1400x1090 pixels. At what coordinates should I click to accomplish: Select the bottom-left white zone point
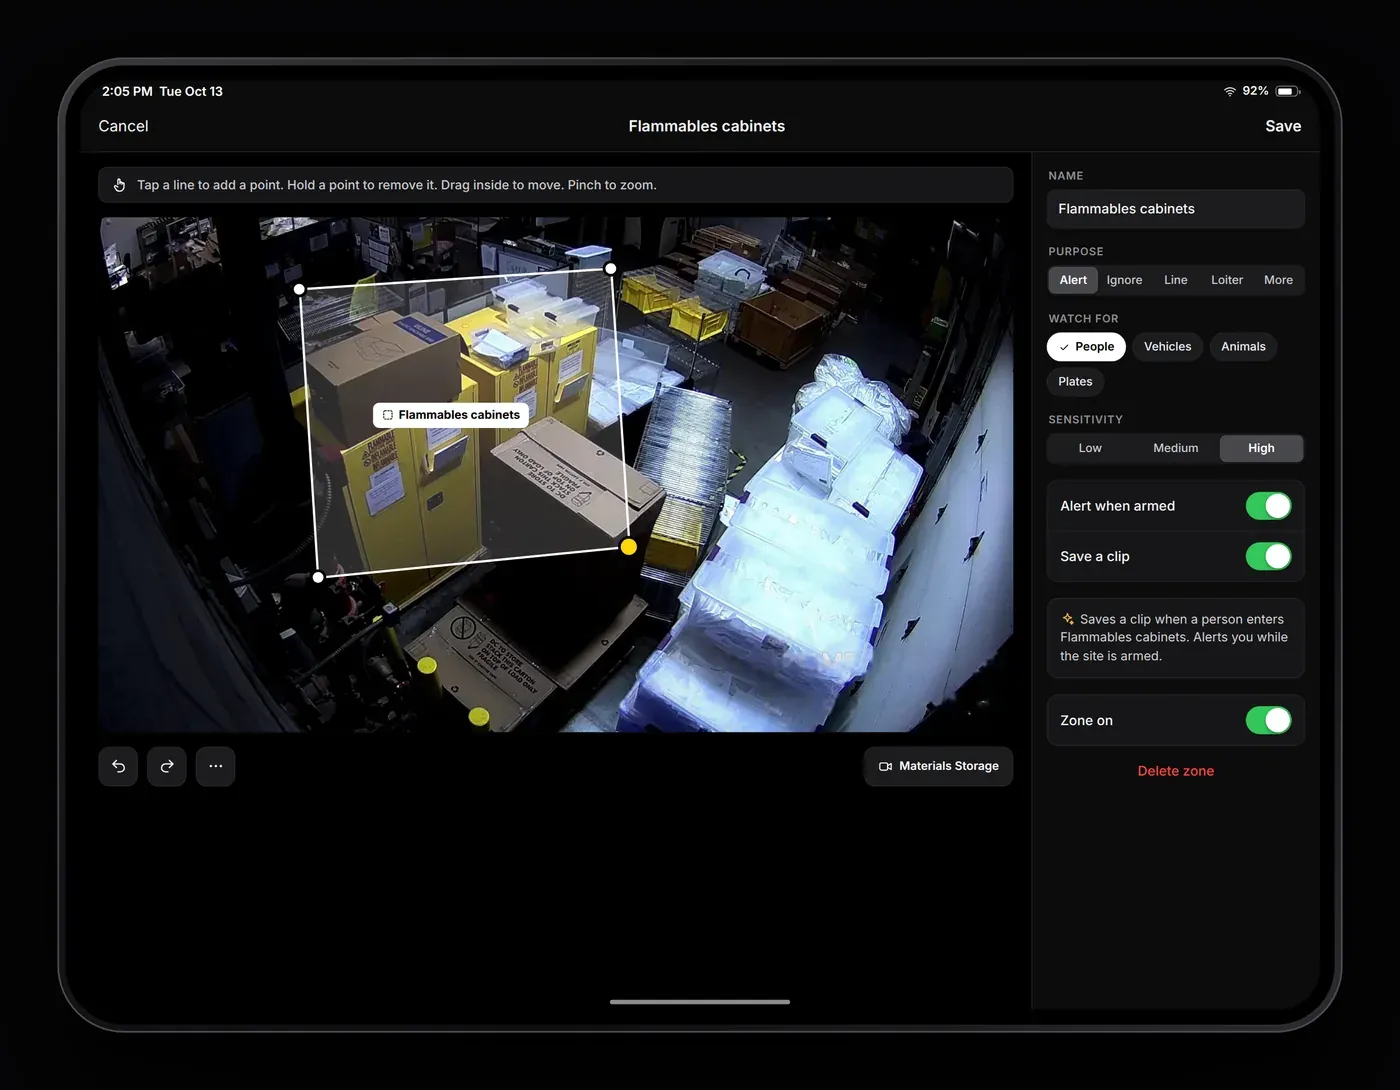pyautogui.click(x=318, y=577)
